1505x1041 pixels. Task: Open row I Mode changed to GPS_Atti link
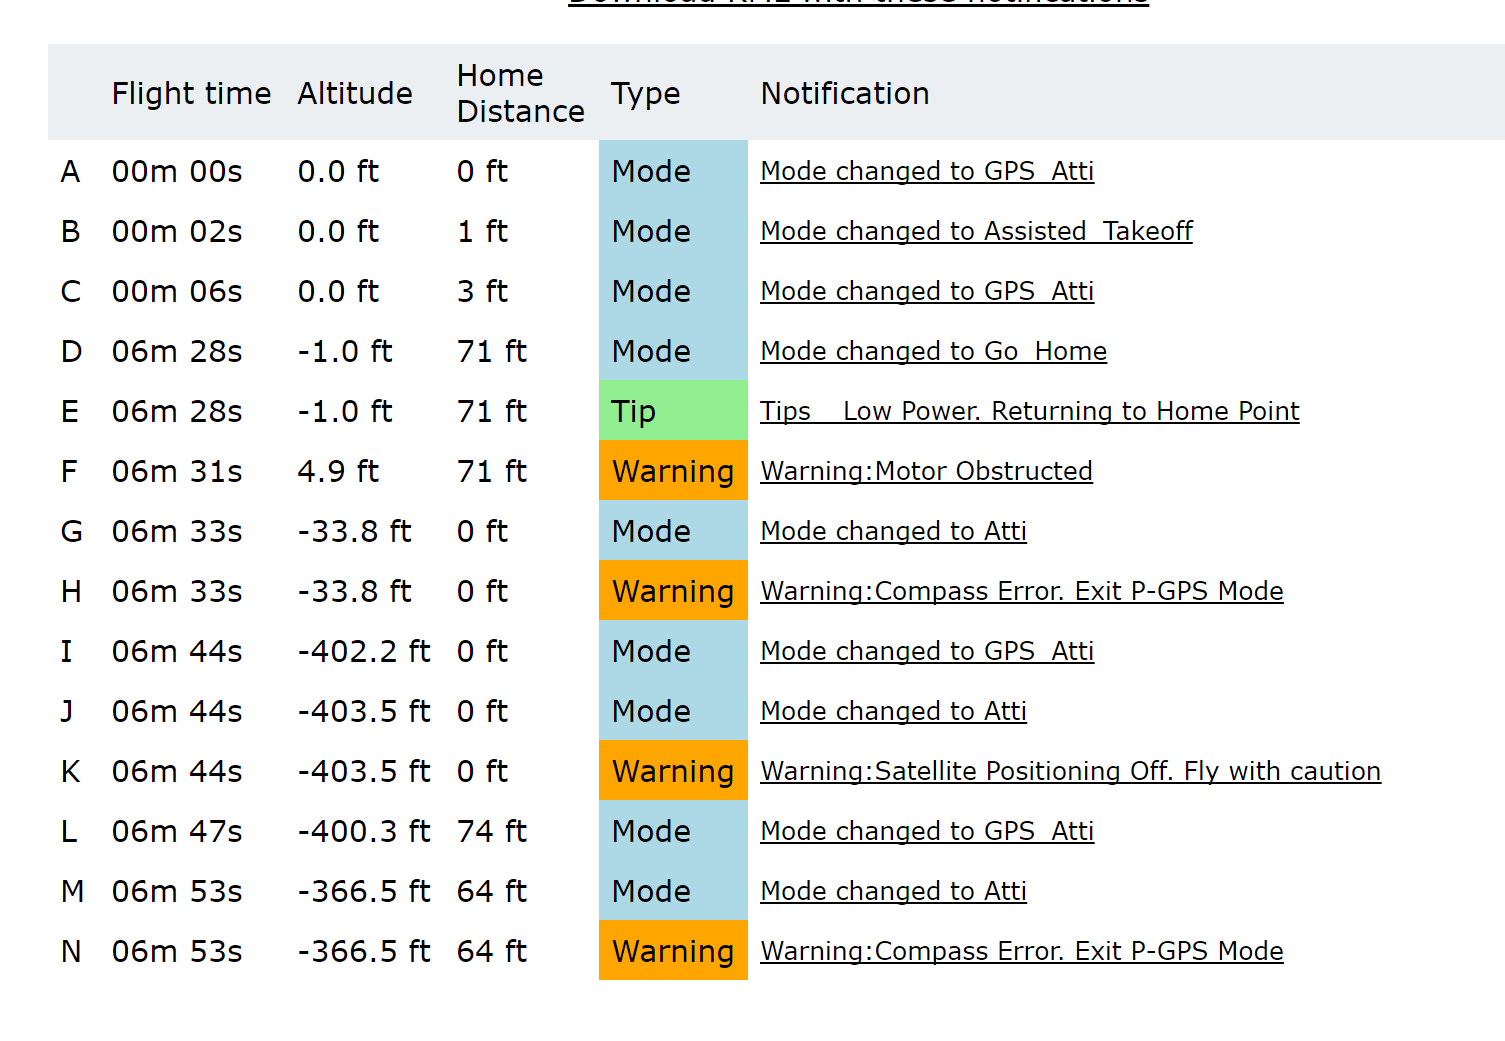(x=927, y=651)
